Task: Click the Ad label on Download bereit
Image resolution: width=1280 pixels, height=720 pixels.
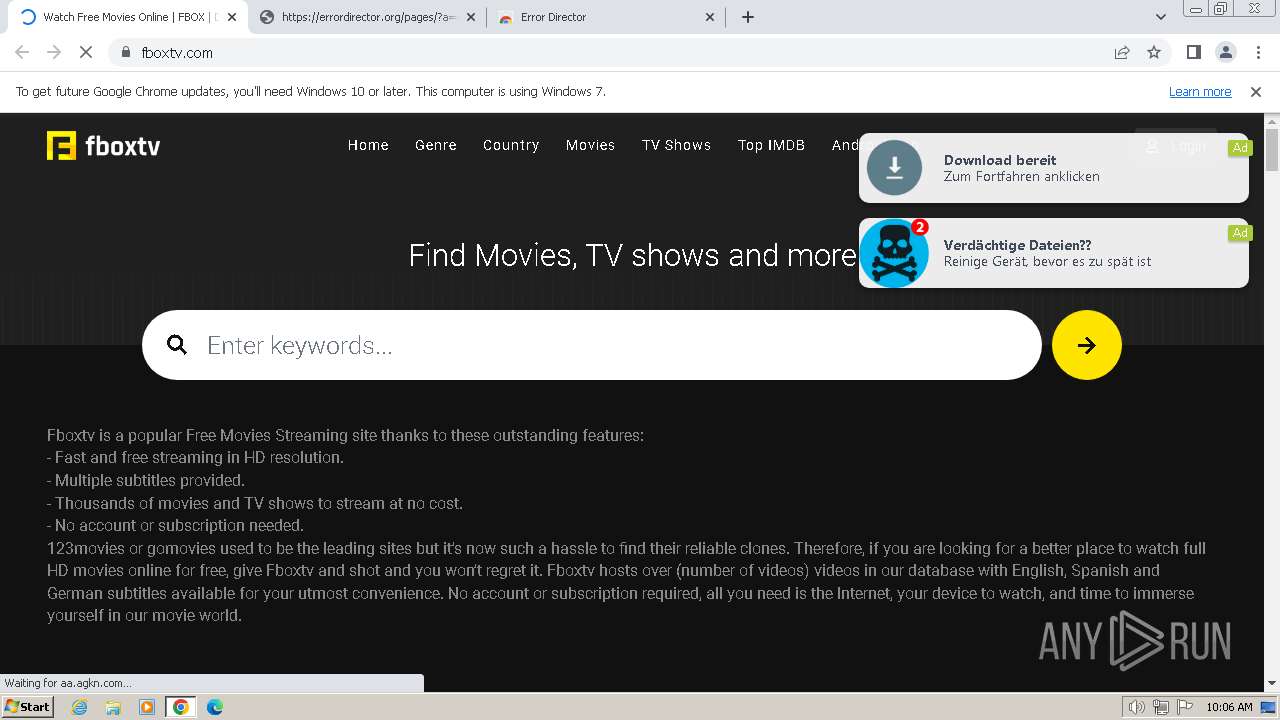Action: pos(1240,147)
